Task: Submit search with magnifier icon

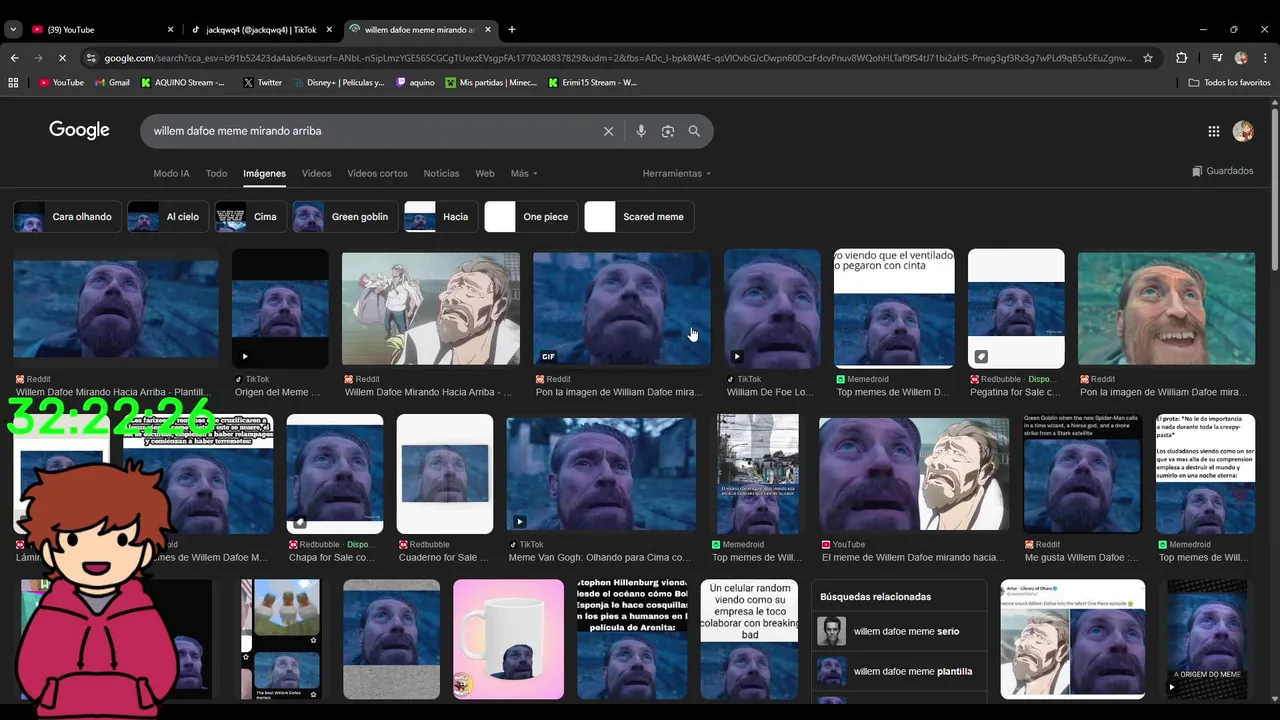Action: pyautogui.click(x=694, y=131)
